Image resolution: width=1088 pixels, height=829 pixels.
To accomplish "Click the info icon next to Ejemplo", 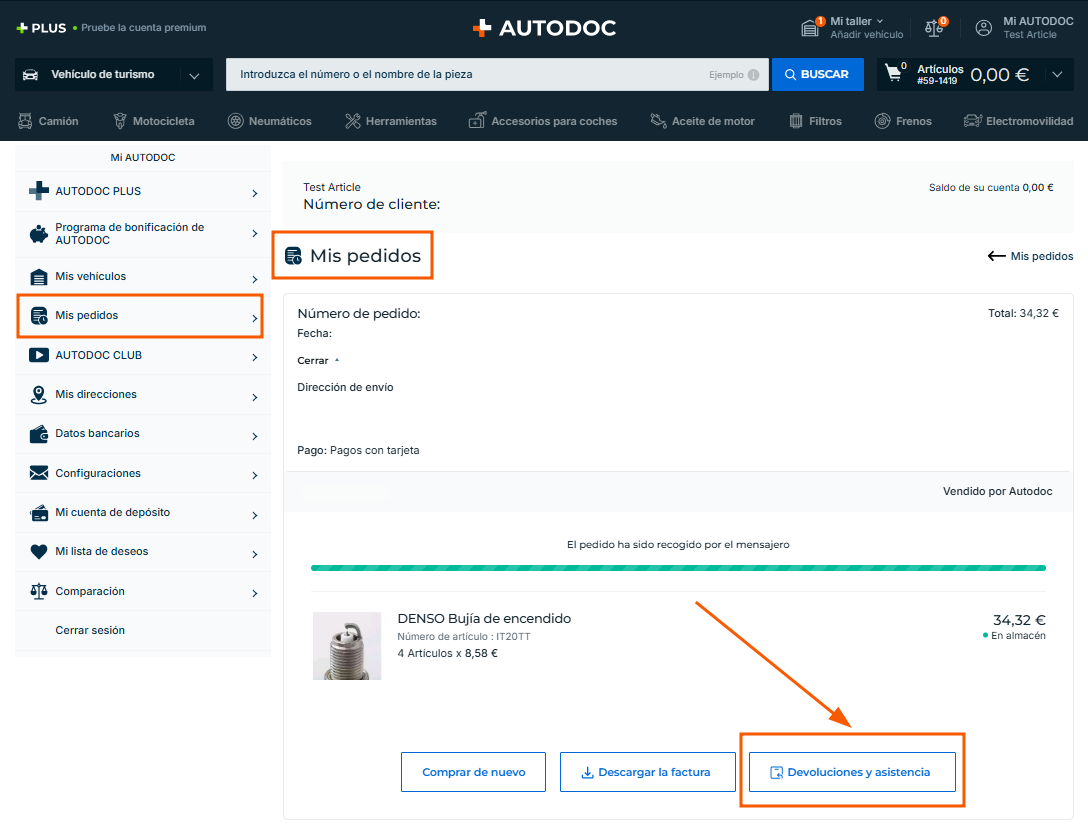I will [x=752, y=75].
